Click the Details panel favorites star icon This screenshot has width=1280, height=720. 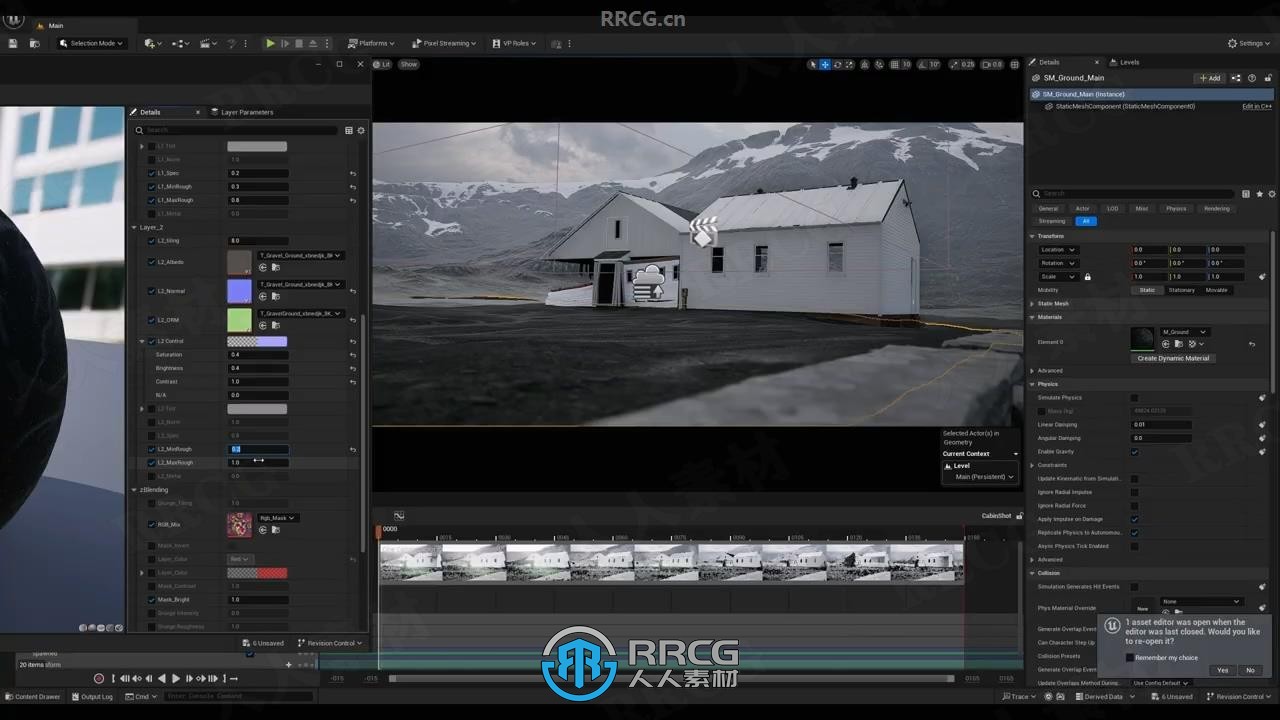click(1259, 193)
